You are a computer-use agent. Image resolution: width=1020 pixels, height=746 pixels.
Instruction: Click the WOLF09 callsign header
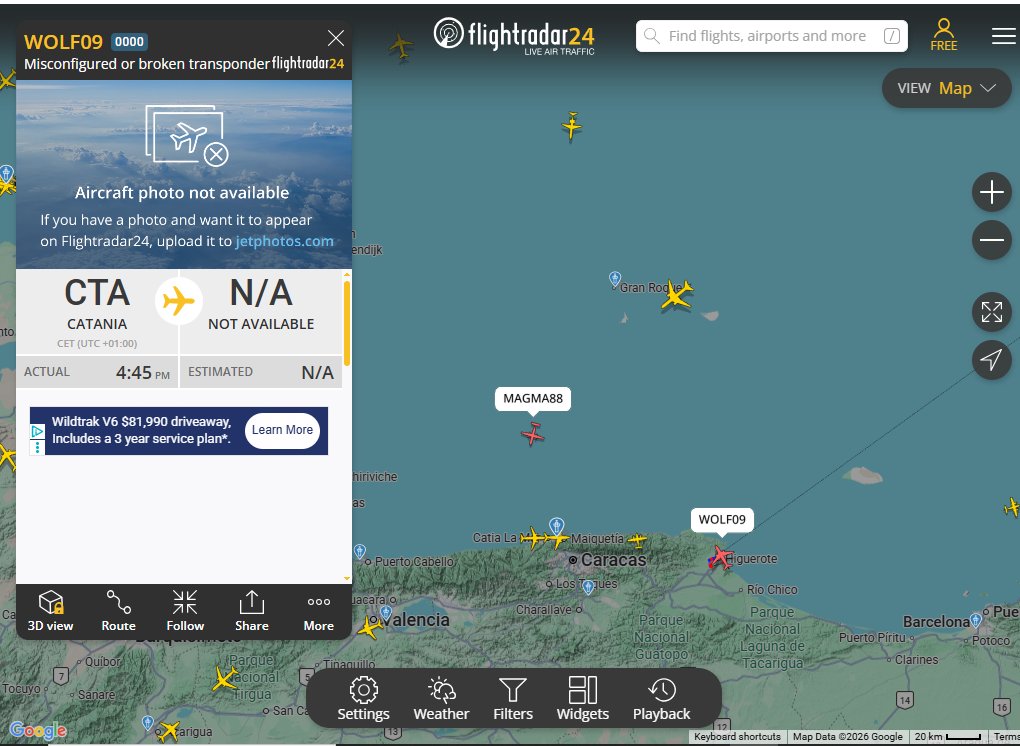point(63,42)
